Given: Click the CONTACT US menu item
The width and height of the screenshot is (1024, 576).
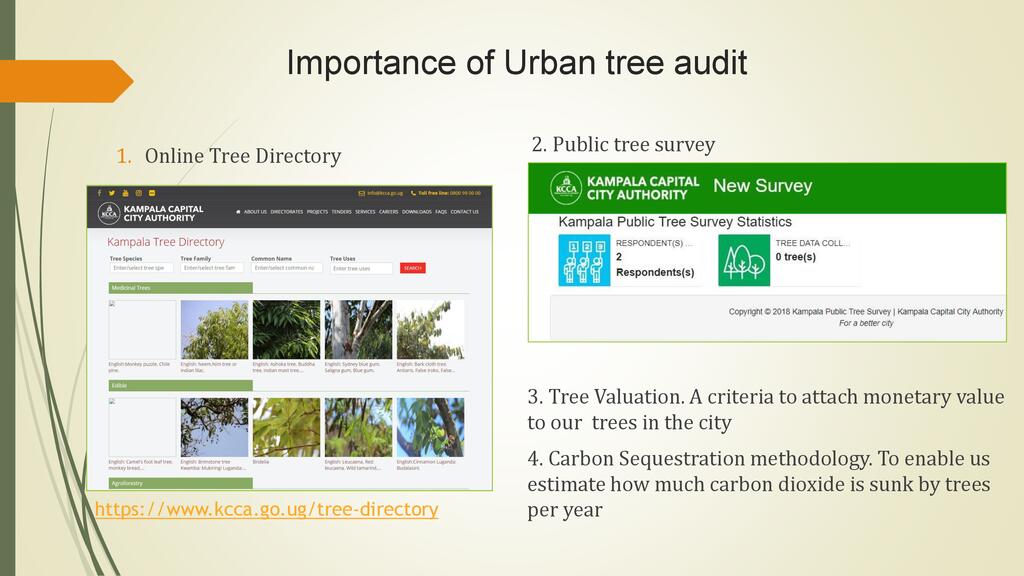Looking at the screenshot, I should 464,212.
